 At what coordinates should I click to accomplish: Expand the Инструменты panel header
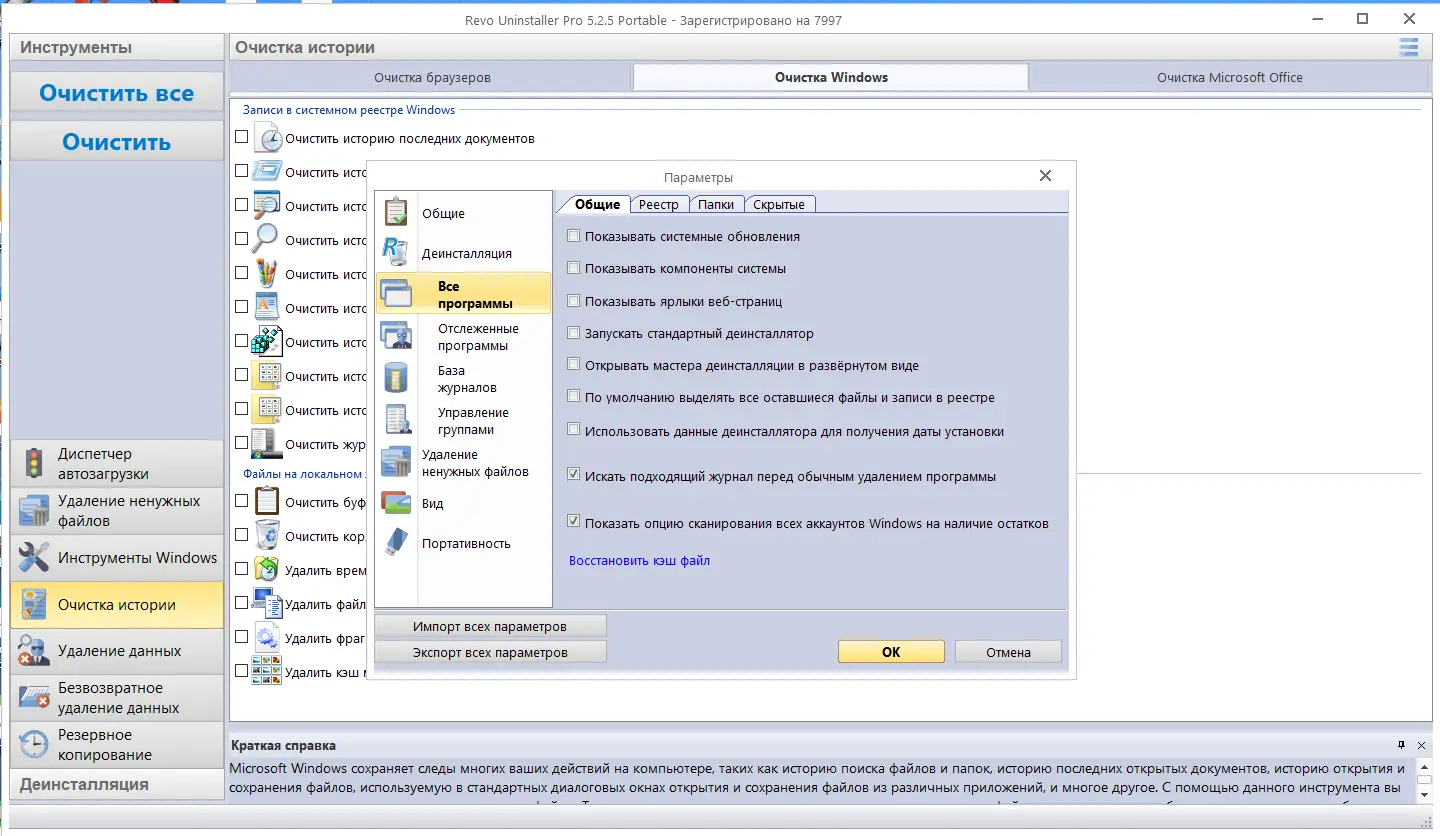click(117, 47)
